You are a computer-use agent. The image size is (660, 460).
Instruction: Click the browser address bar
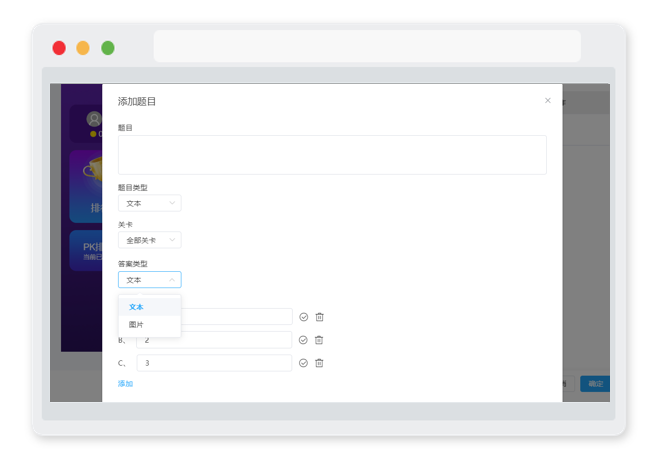coord(367,46)
